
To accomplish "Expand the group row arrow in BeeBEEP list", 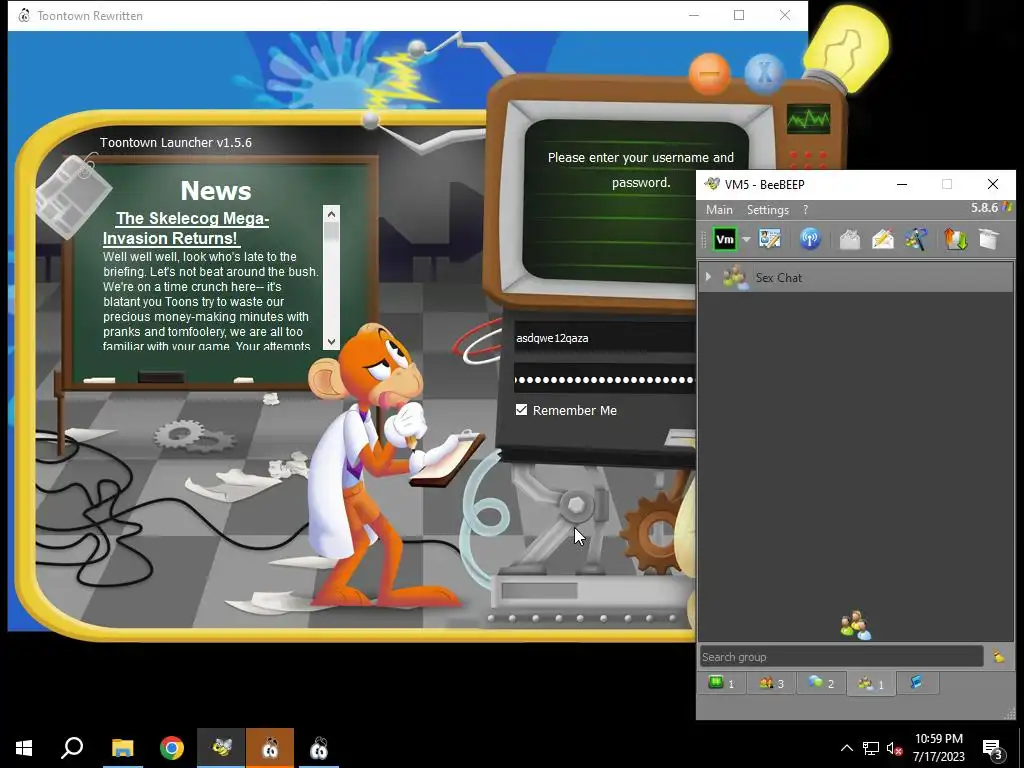I will pyautogui.click(x=708, y=277).
